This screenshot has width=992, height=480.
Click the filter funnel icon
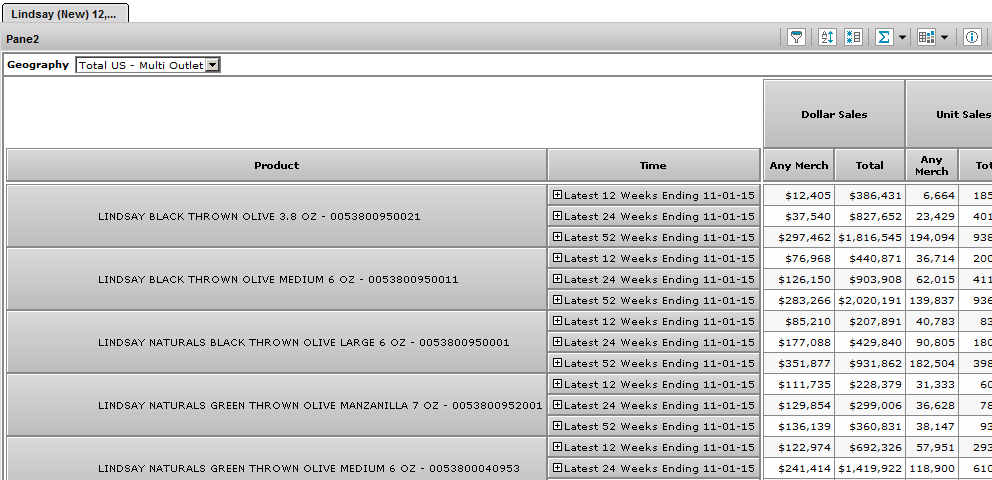point(796,37)
